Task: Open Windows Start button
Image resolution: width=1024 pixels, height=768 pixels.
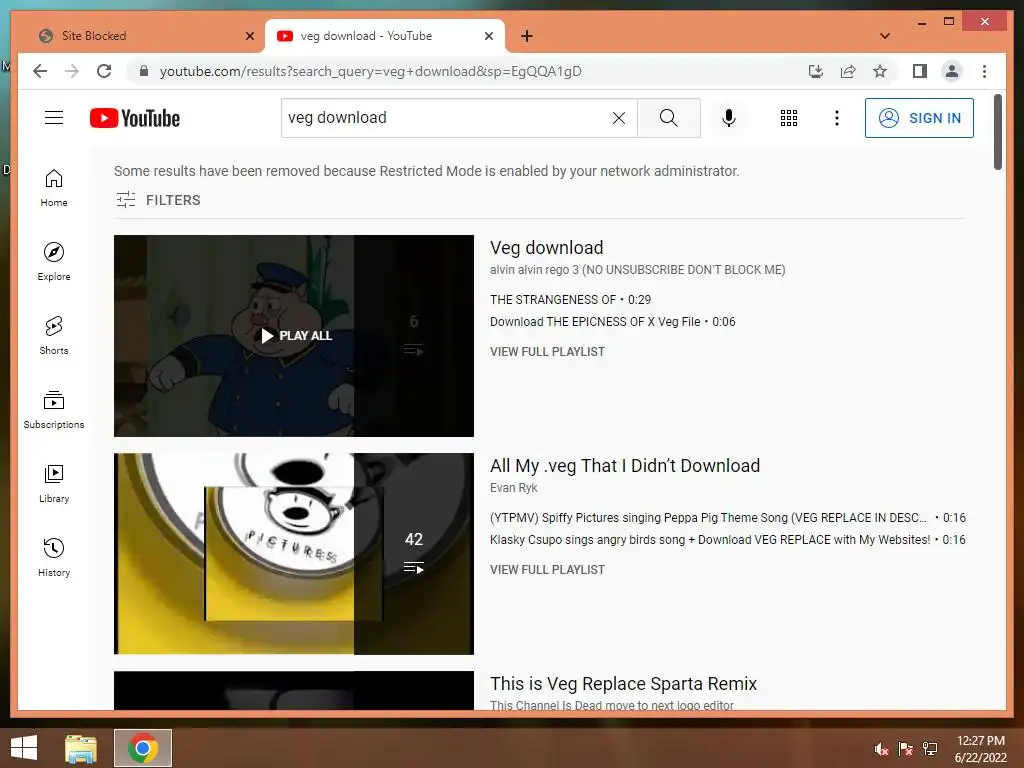Action: [x=24, y=748]
